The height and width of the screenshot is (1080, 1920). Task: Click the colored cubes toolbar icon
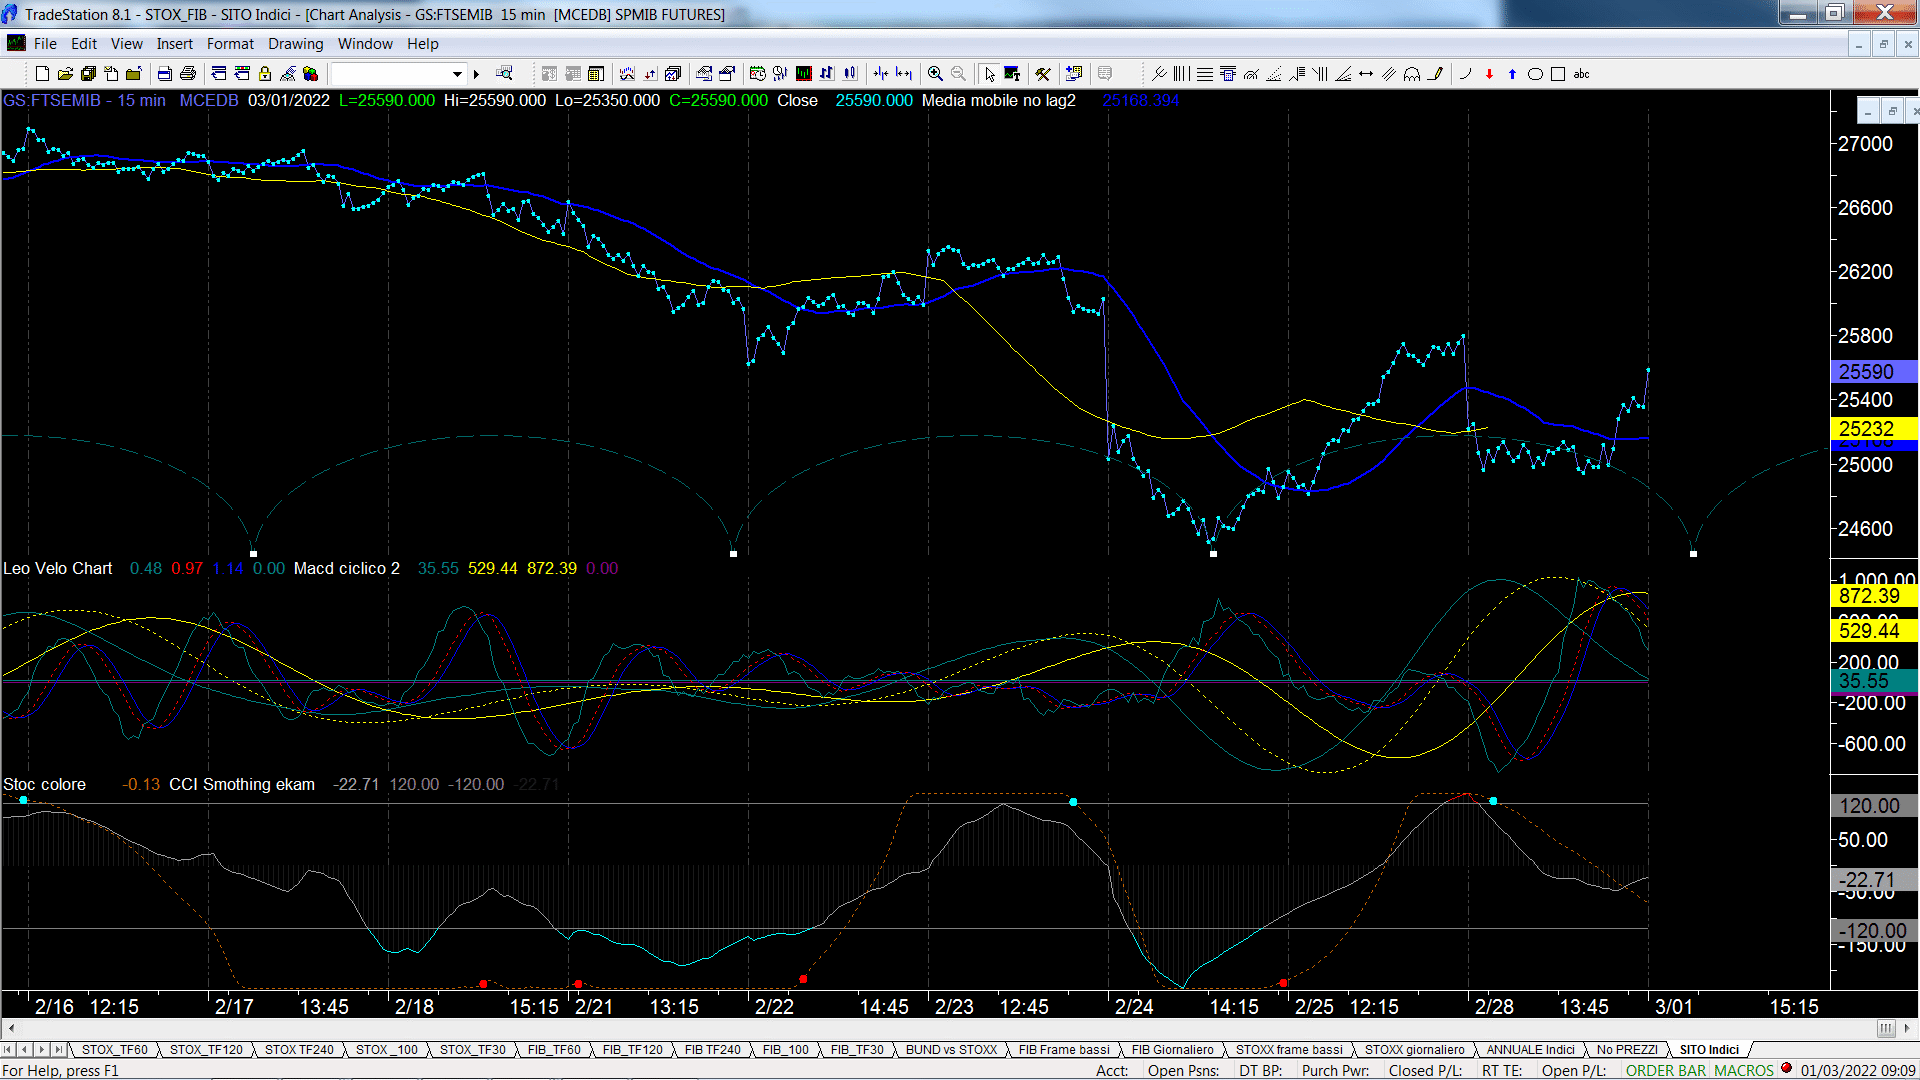point(311,74)
